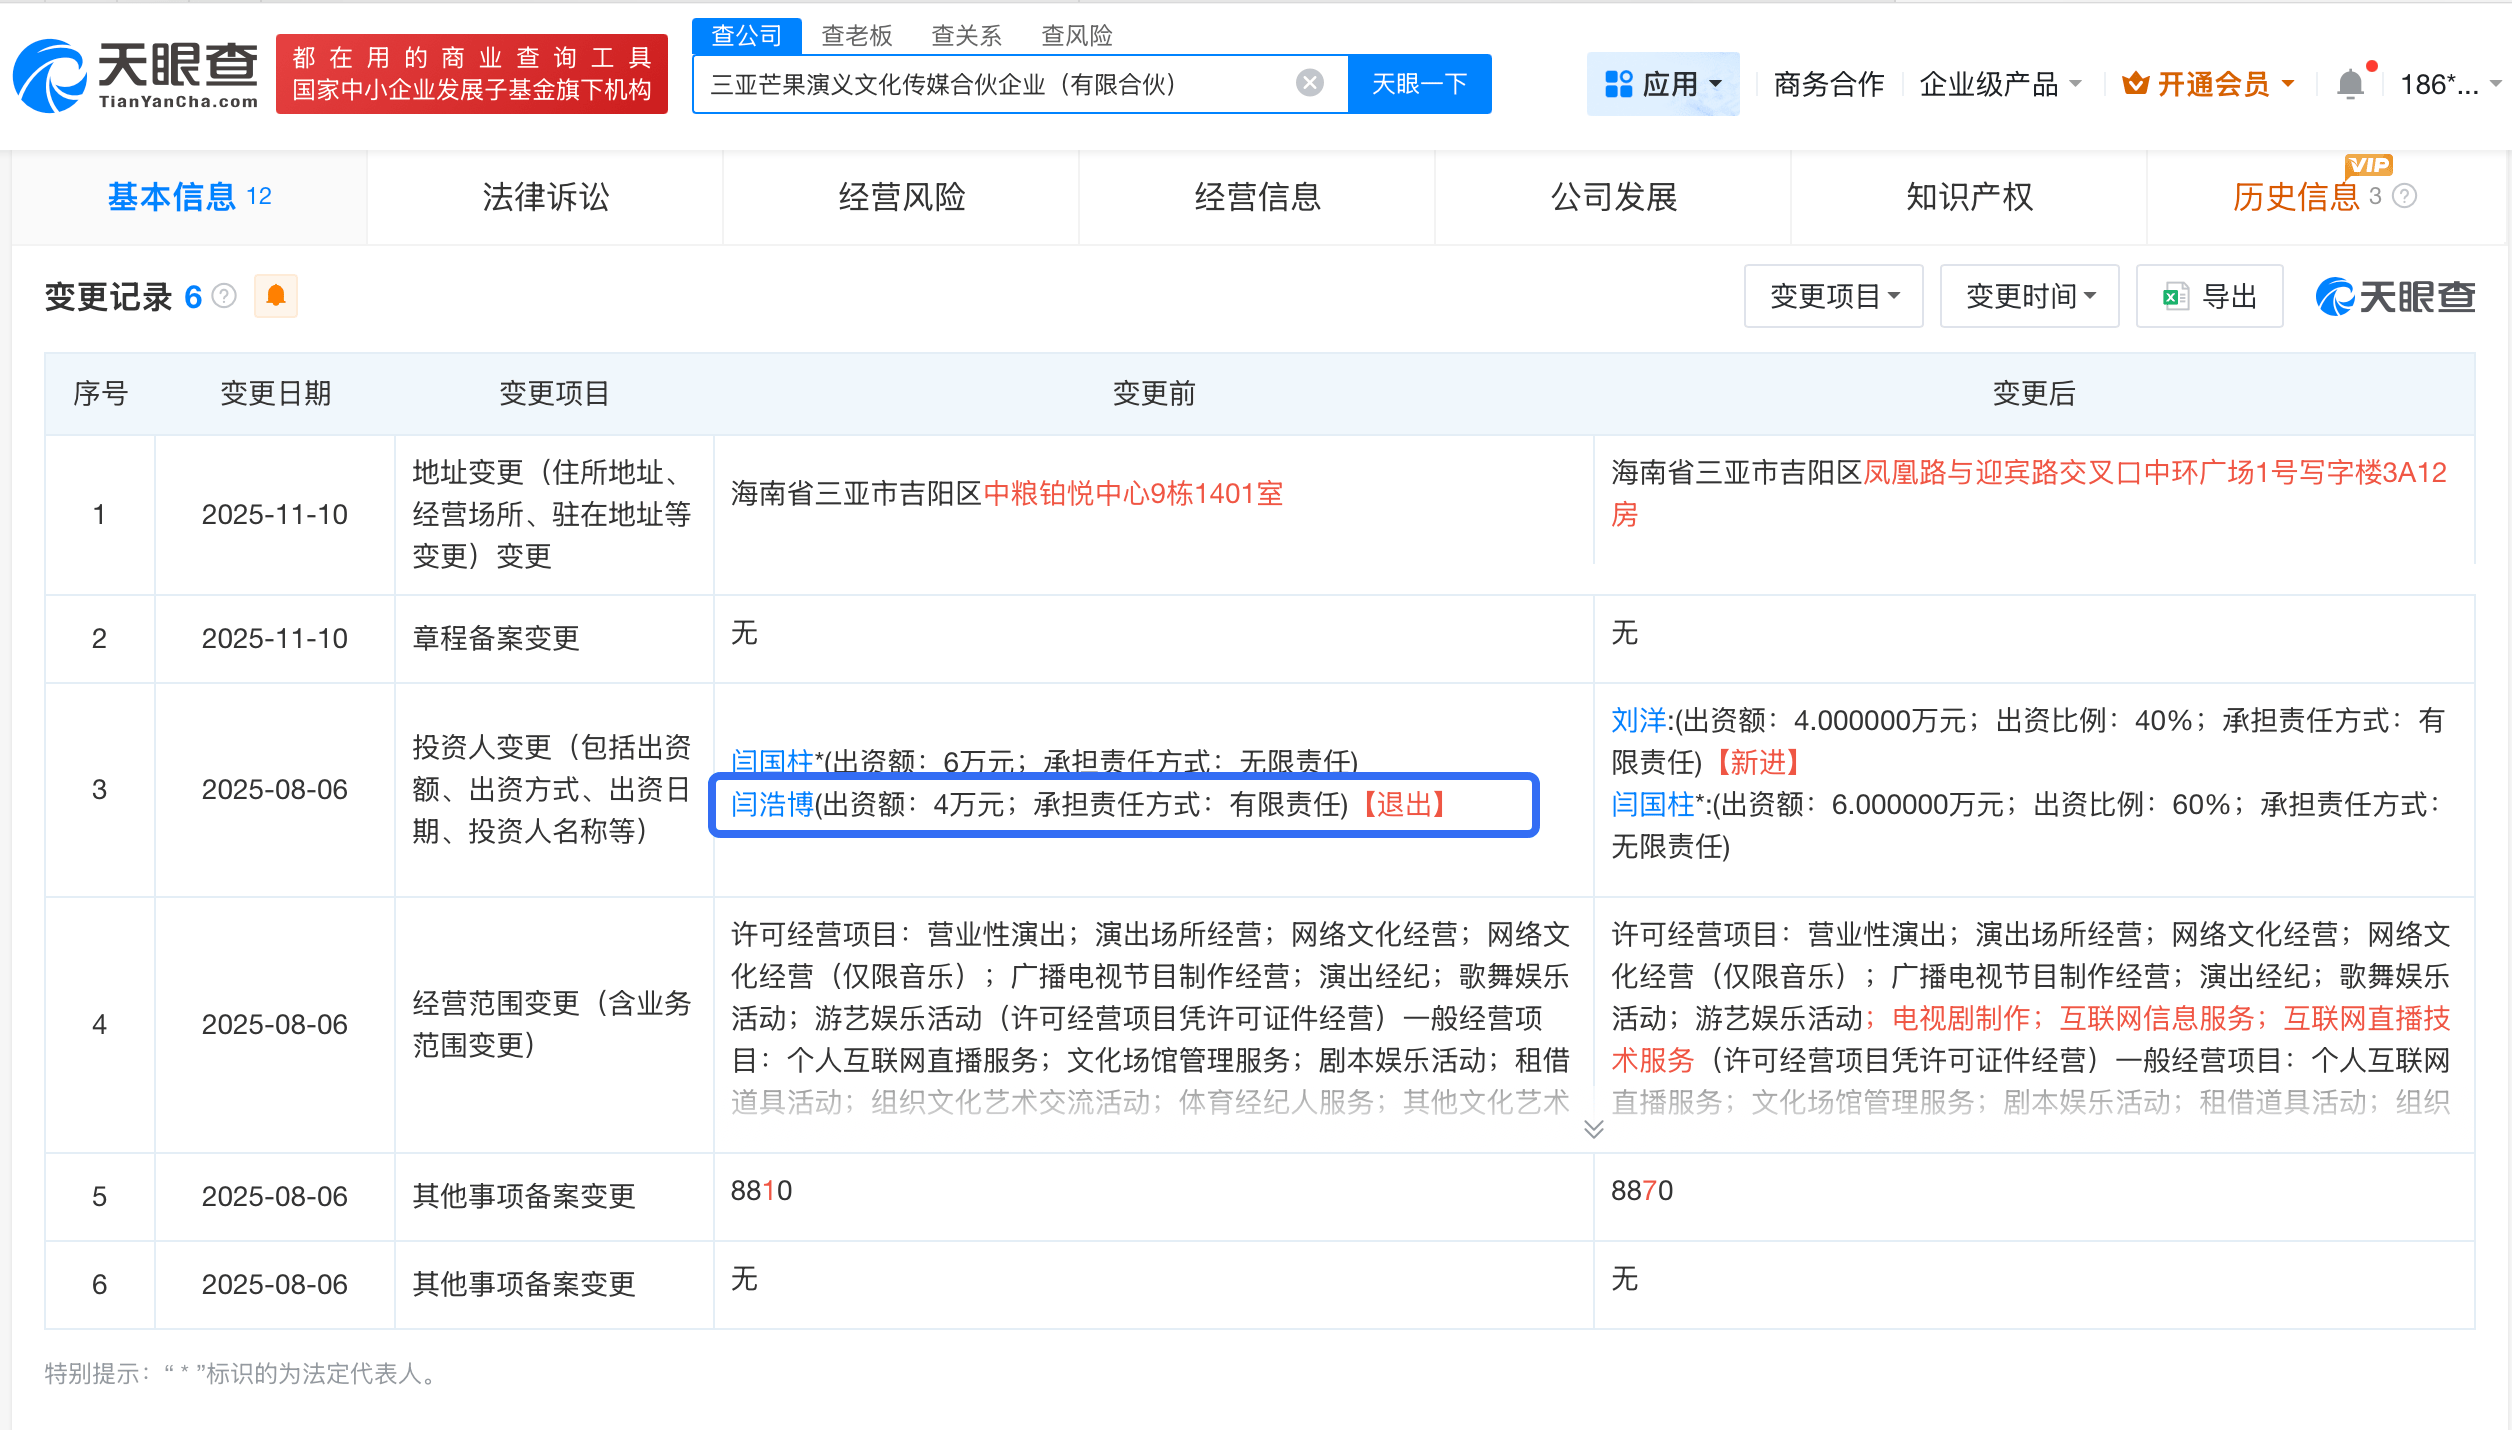Click the 天眼一下 search button
The image size is (2512, 1430).
[x=1418, y=83]
